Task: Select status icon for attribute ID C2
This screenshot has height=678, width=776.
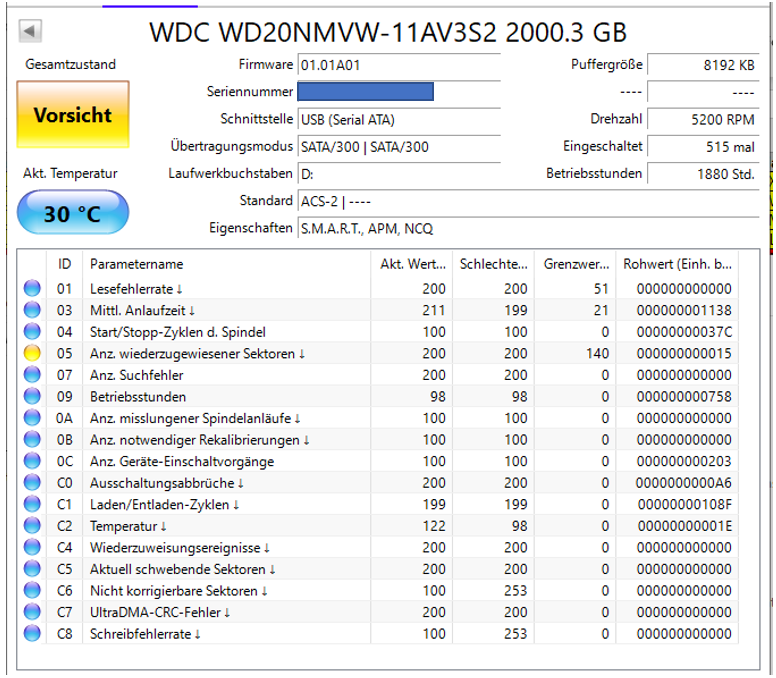Action: point(32,526)
